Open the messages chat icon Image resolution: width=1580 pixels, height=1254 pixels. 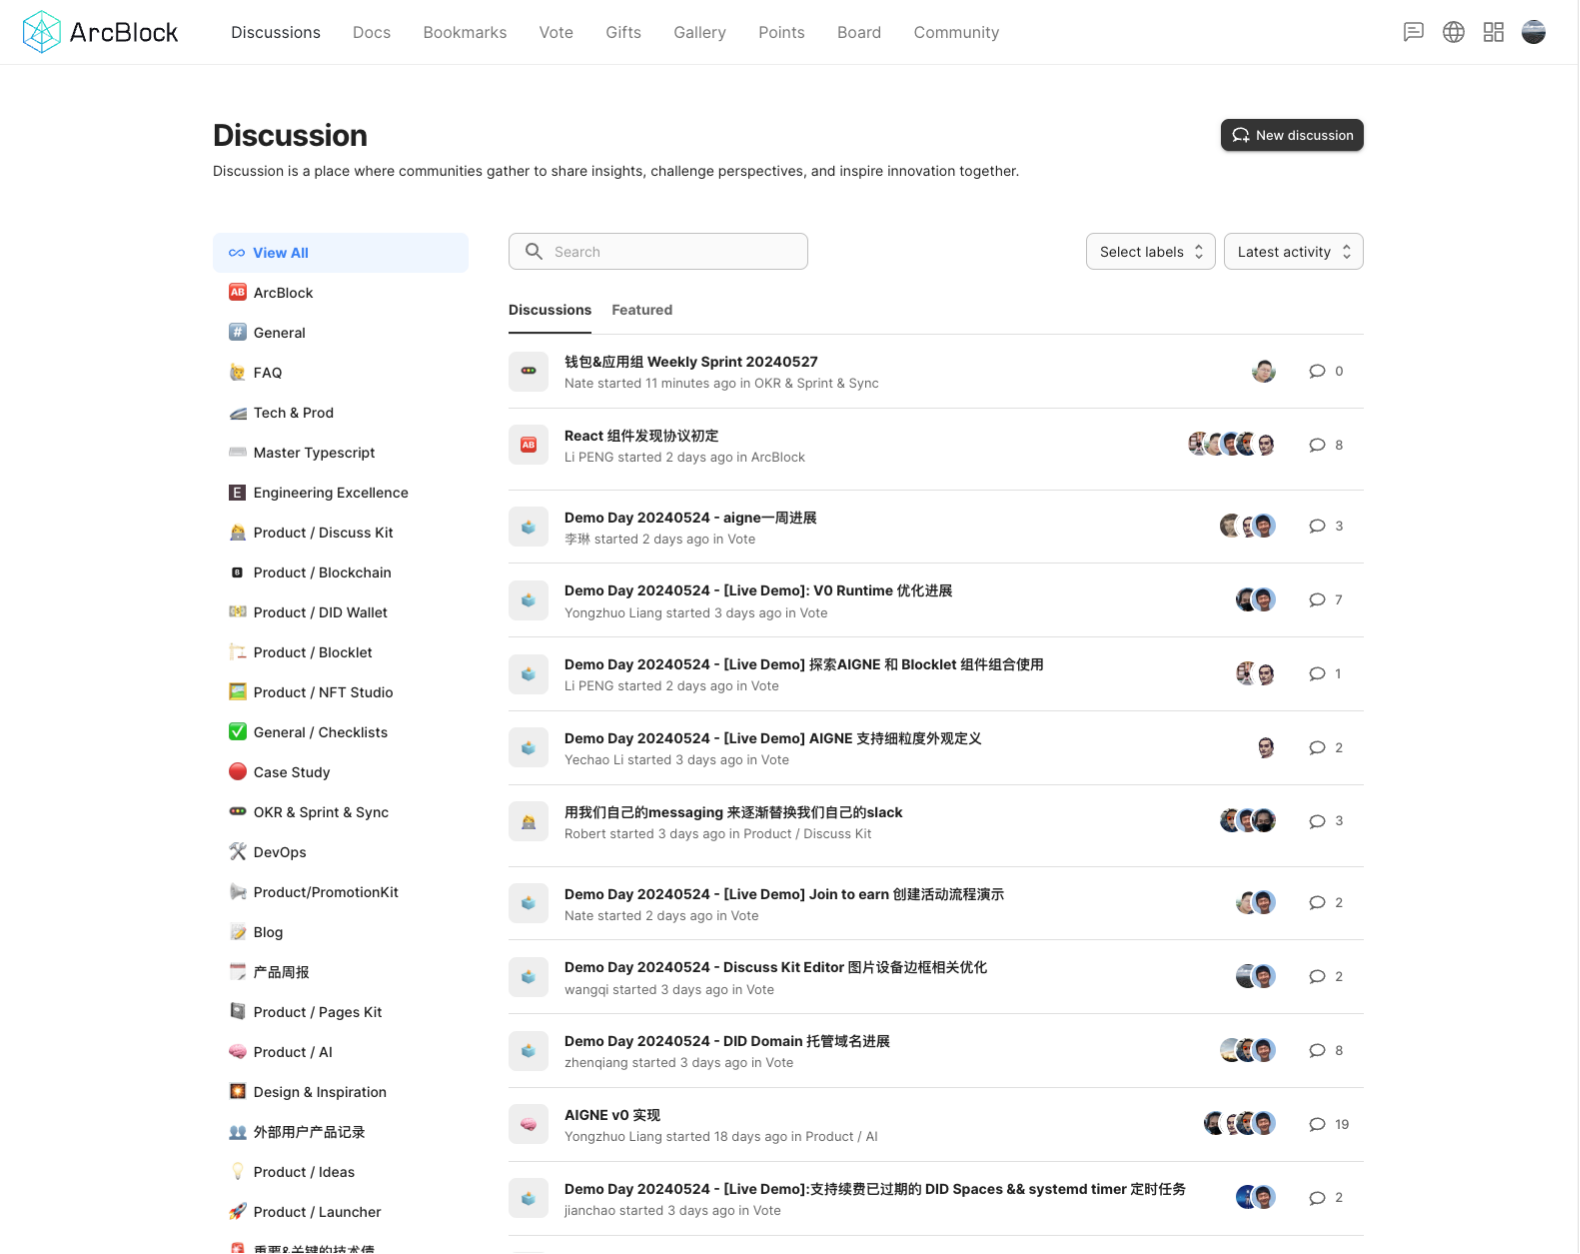(1413, 32)
